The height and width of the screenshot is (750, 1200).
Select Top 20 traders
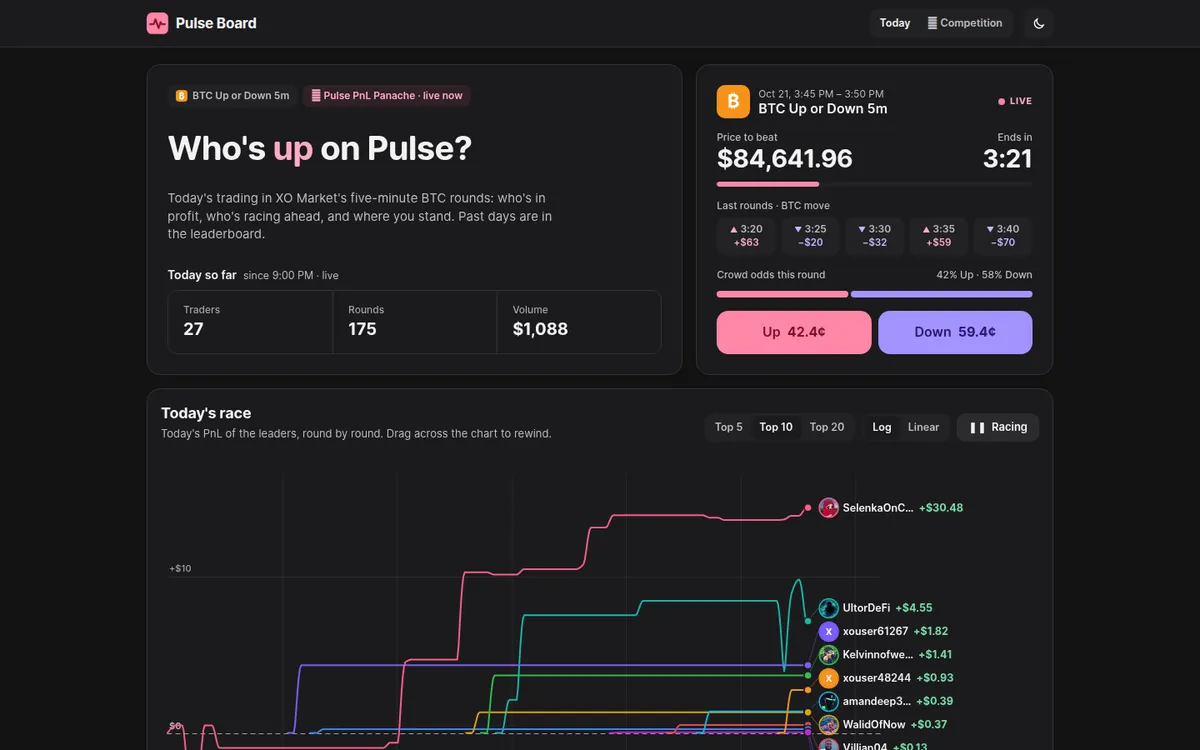pos(827,427)
